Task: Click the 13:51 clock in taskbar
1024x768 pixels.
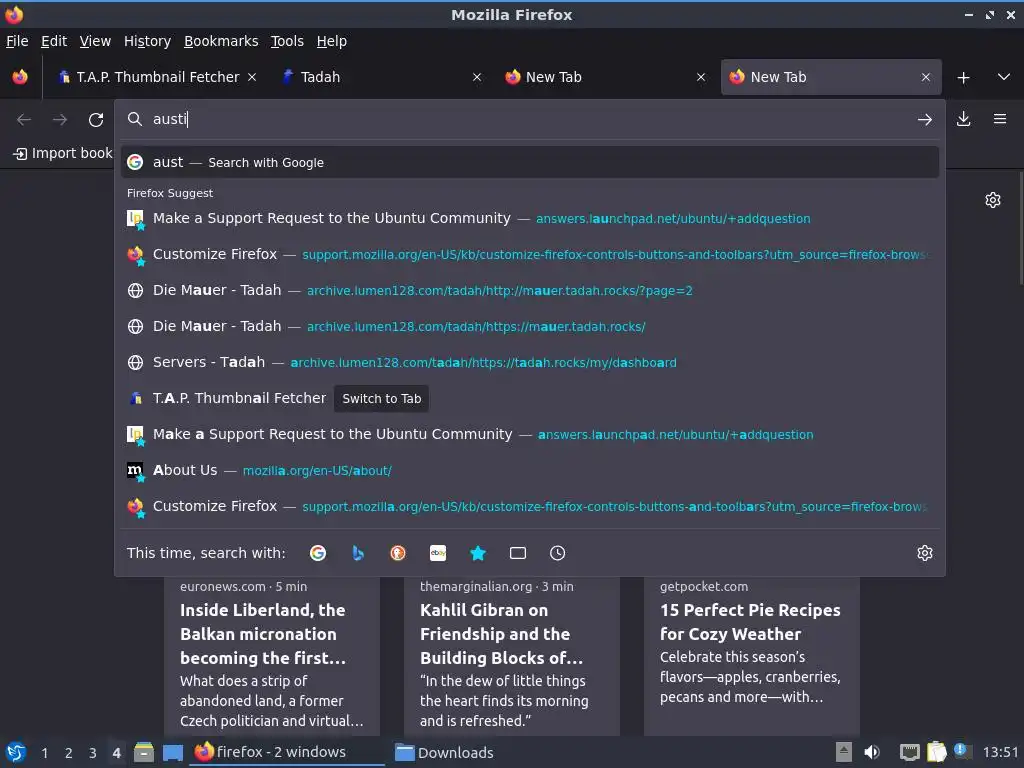Action: coord(1000,752)
